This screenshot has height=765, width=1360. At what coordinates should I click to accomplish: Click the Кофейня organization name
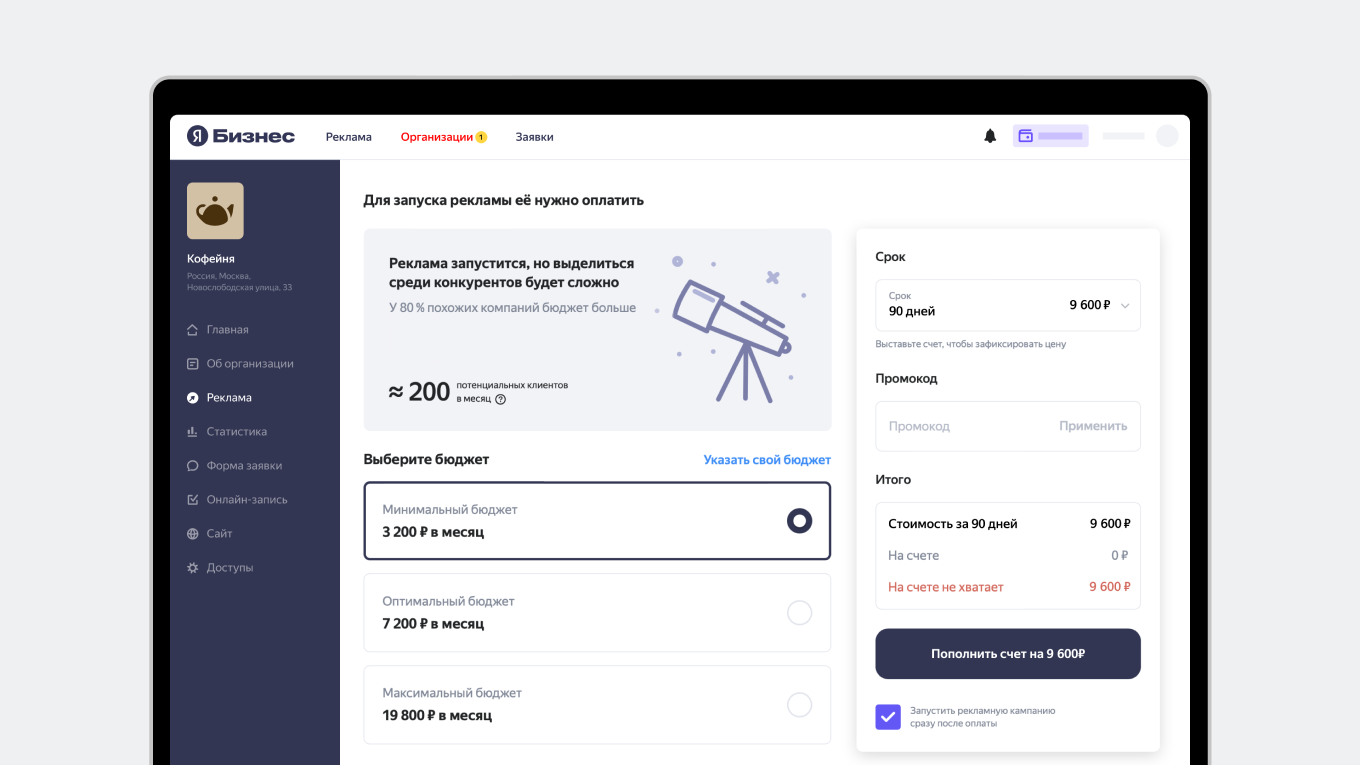tap(211, 259)
